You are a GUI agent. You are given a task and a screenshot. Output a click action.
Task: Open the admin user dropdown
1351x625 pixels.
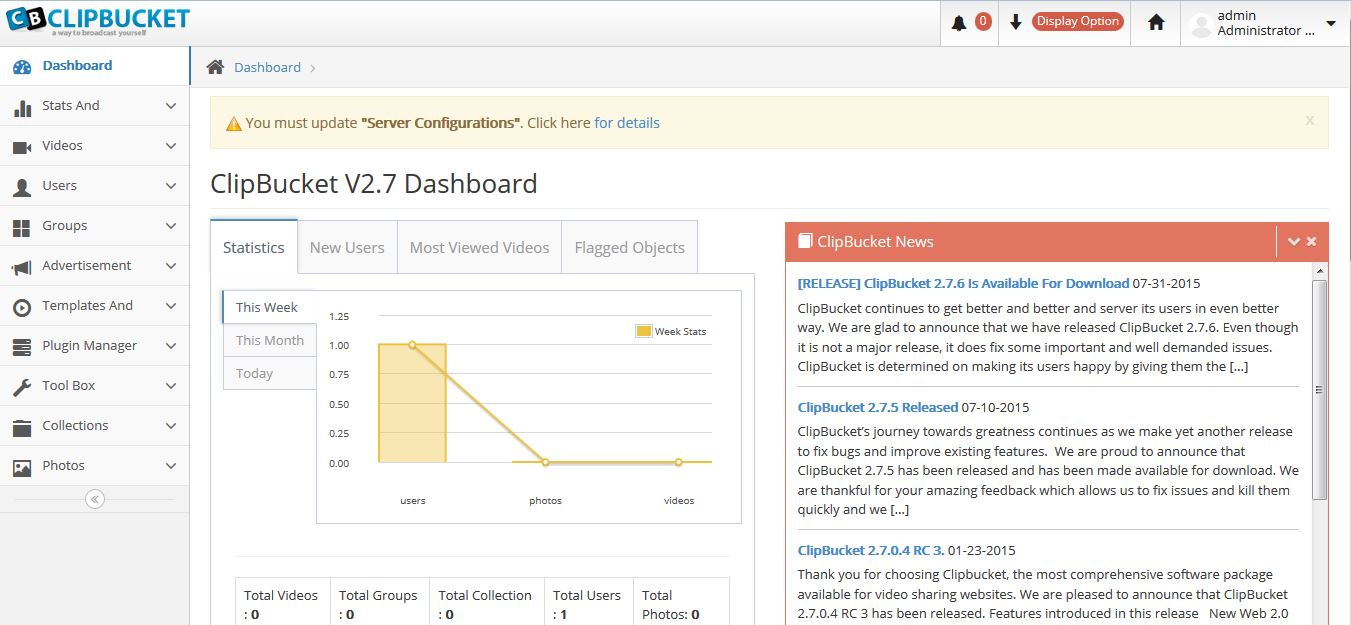pos(1330,23)
